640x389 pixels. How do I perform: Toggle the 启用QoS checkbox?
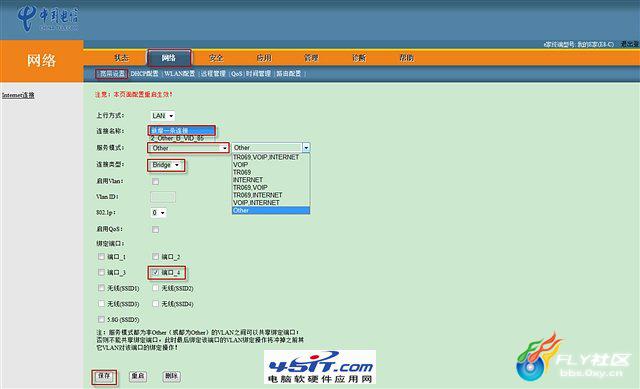click(156, 229)
